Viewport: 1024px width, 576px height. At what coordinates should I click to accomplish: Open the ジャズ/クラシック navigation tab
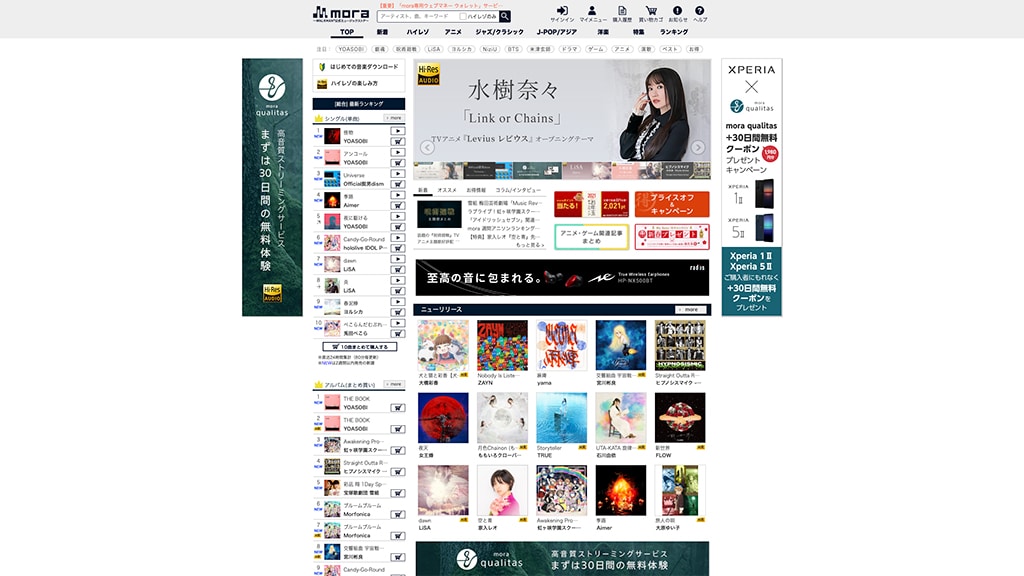[x=499, y=32]
